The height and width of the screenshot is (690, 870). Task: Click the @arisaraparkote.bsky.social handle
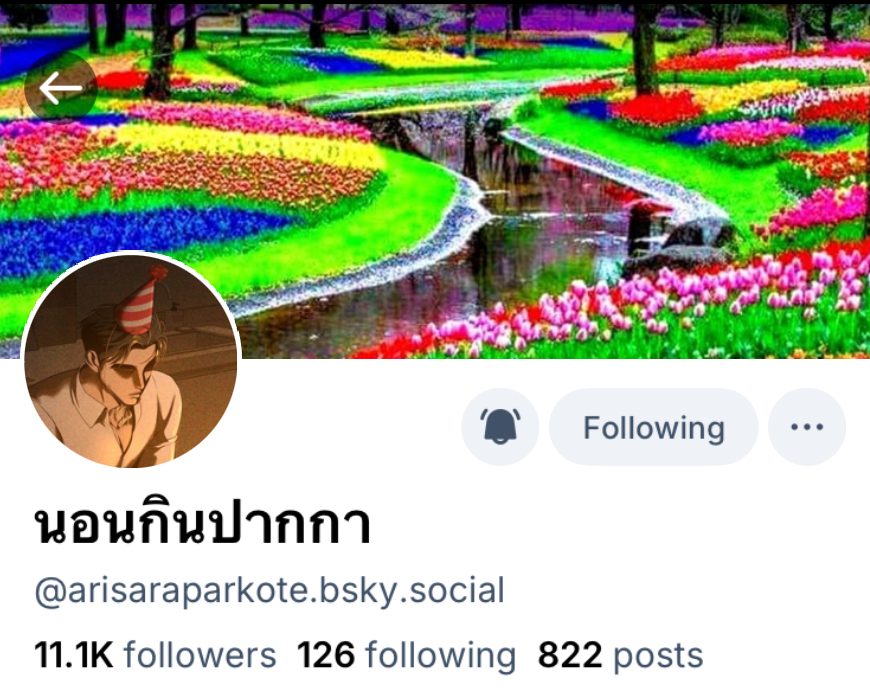click(x=270, y=590)
